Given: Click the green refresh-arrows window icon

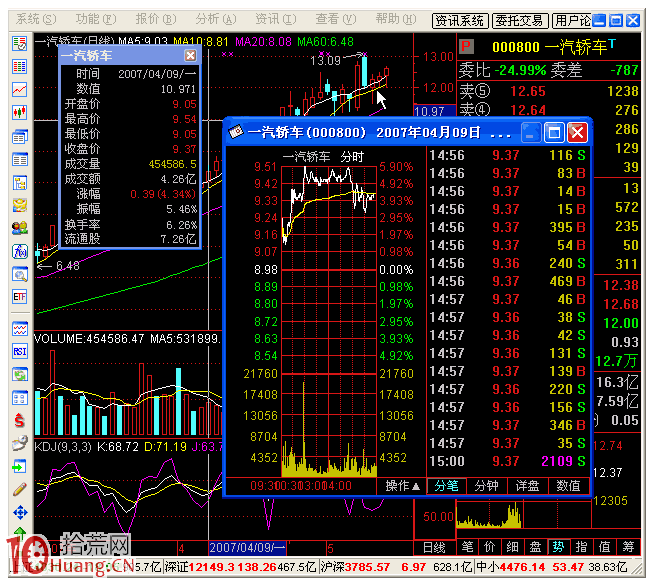Looking at the screenshot, I should tap(20, 375).
